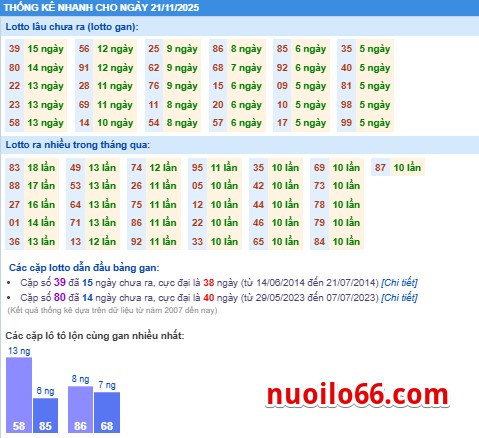
Task: Click the '18 lần' cell beside number 83
Action: tap(41, 167)
